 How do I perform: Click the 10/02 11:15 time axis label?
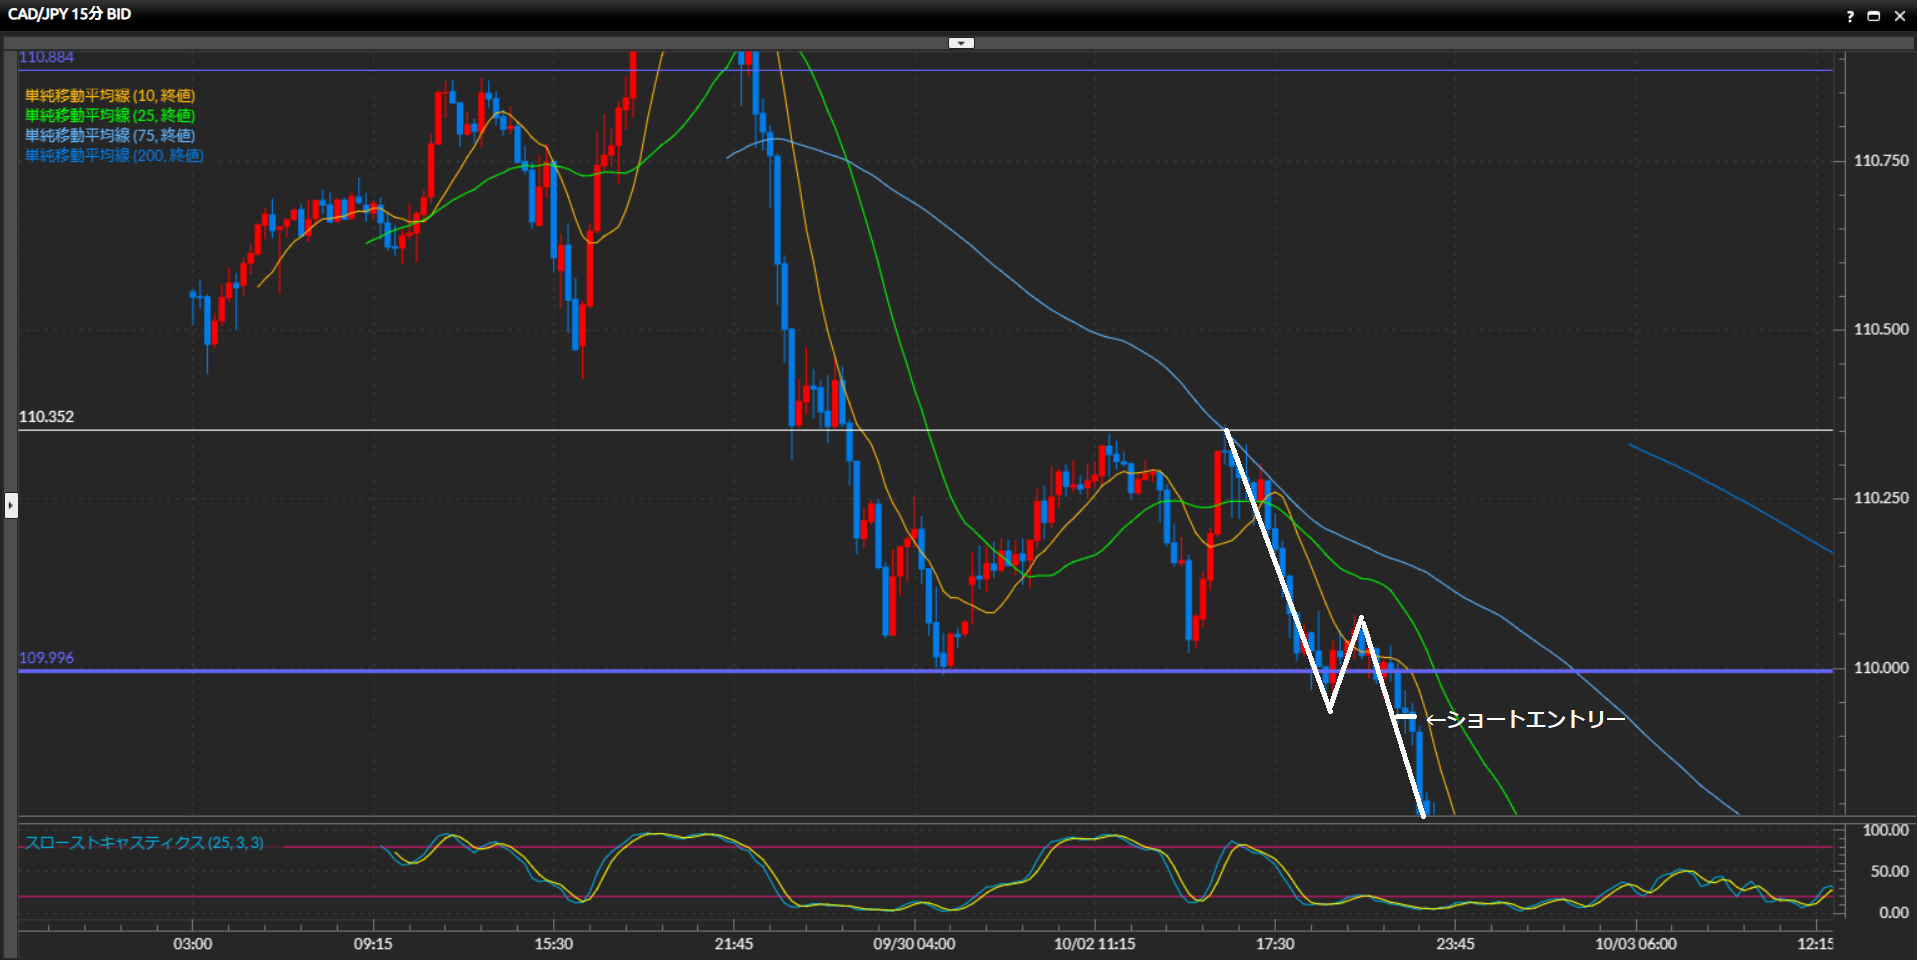pyautogui.click(x=1094, y=944)
